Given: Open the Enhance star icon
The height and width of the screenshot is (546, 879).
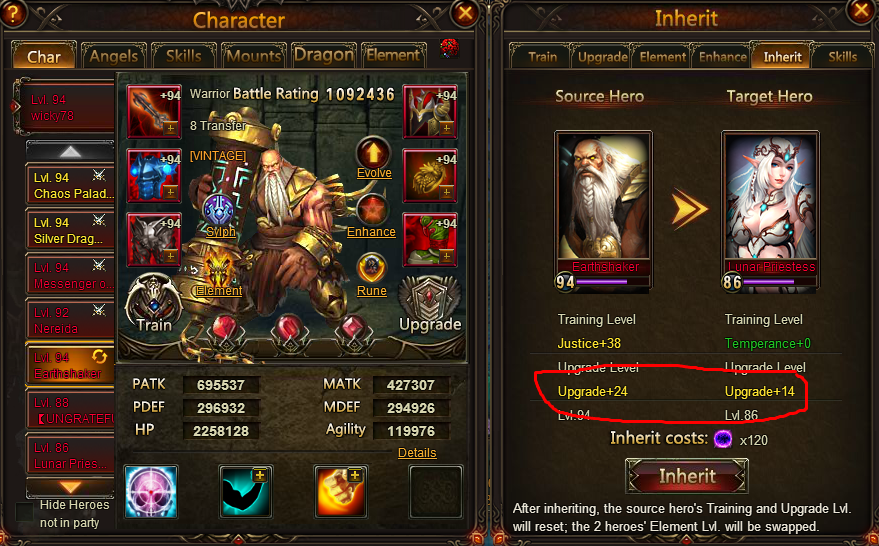Looking at the screenshot, I should pos(373,211).
